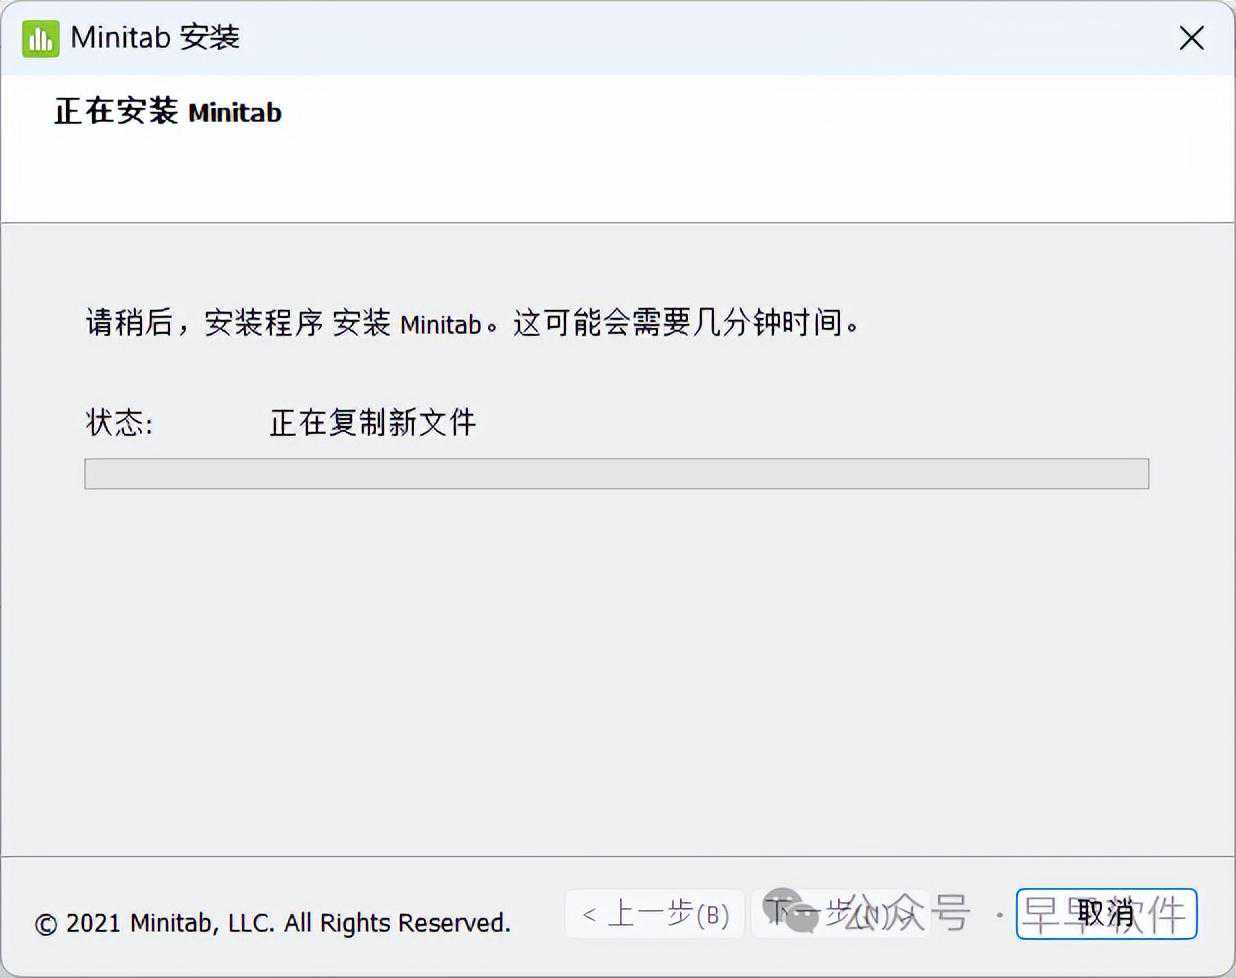Click the 2021 Minitab copyright notice
The image size is (1236, 978).
[273, 922]
